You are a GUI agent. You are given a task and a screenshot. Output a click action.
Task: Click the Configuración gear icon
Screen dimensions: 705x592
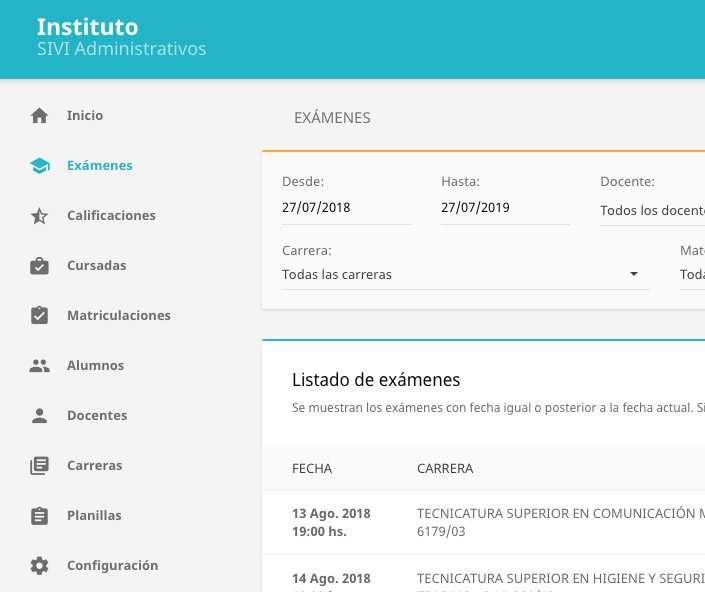point(40,565)
